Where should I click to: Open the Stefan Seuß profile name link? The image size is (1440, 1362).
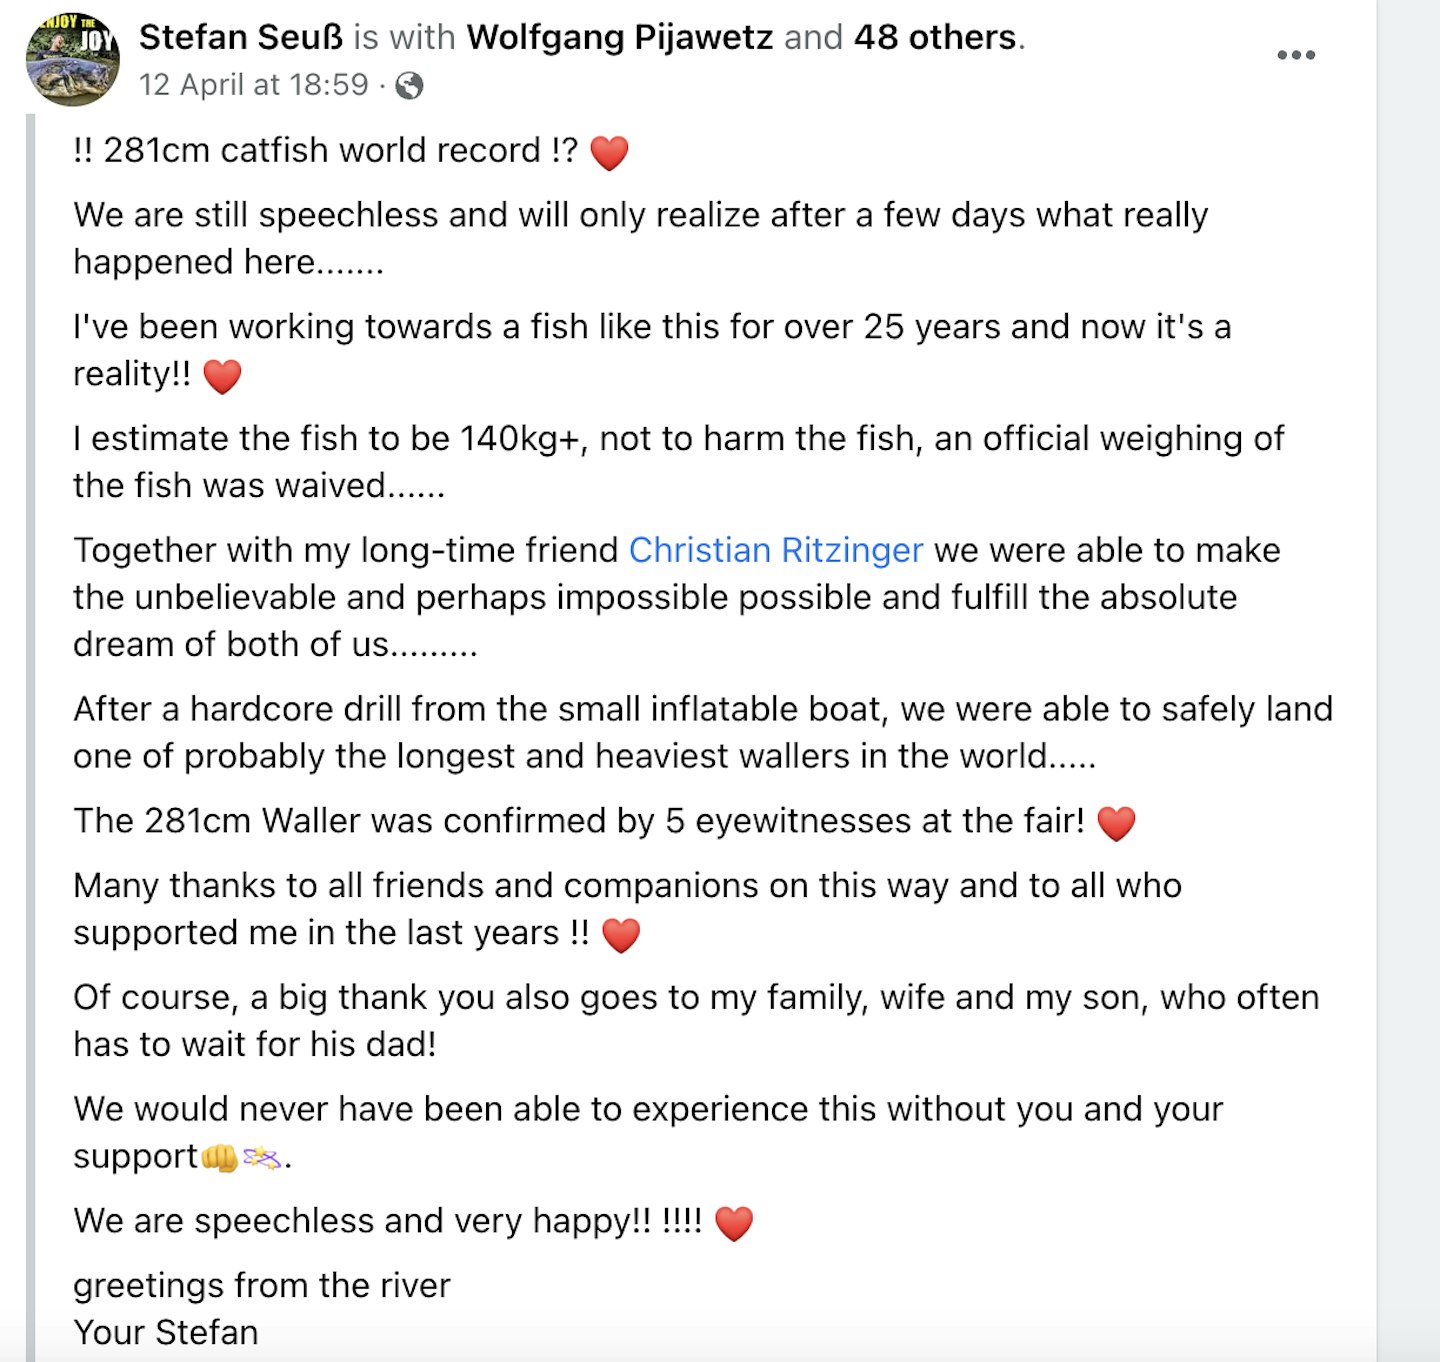click(241, 37)
